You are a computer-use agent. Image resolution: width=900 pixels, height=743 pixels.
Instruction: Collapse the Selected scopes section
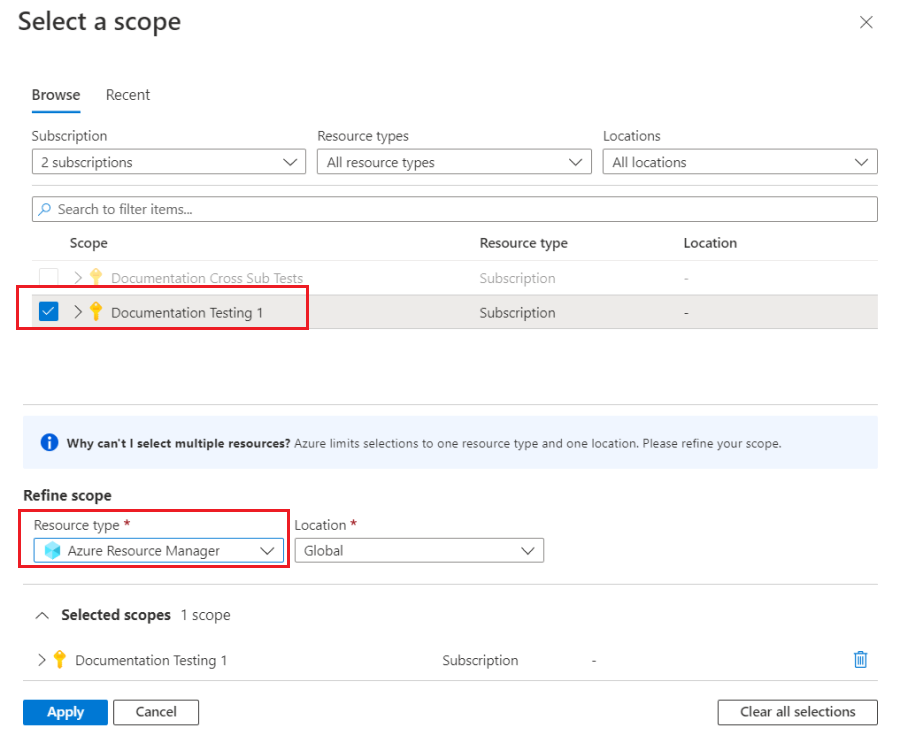point(42,615)
